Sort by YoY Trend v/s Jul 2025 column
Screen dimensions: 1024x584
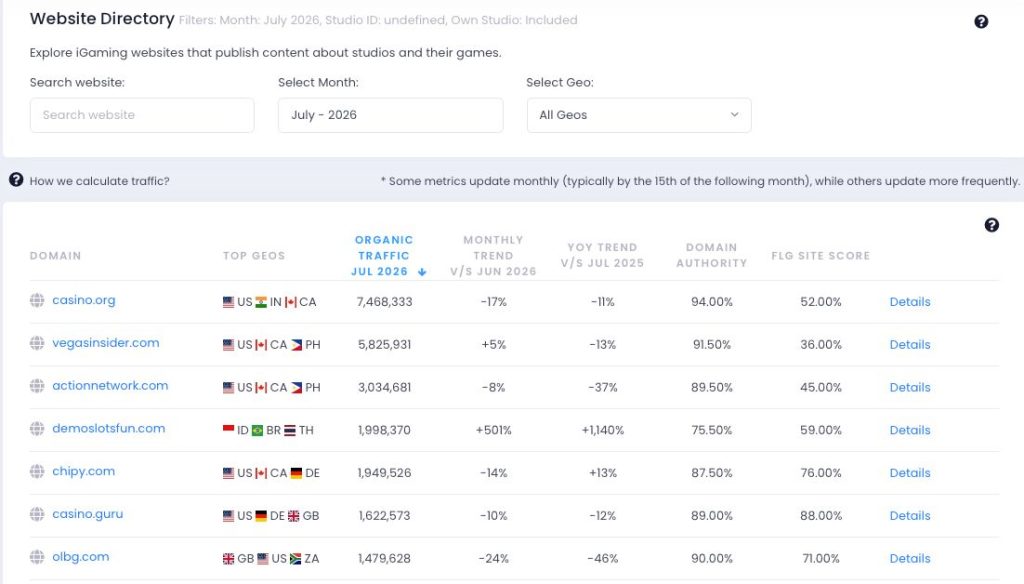point(602,255)
